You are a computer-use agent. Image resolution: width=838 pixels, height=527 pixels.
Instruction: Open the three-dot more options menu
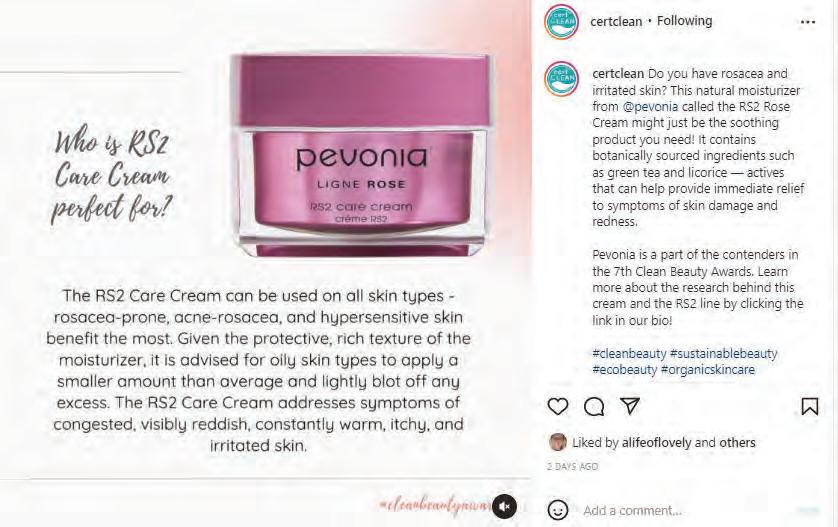point(808,22)
